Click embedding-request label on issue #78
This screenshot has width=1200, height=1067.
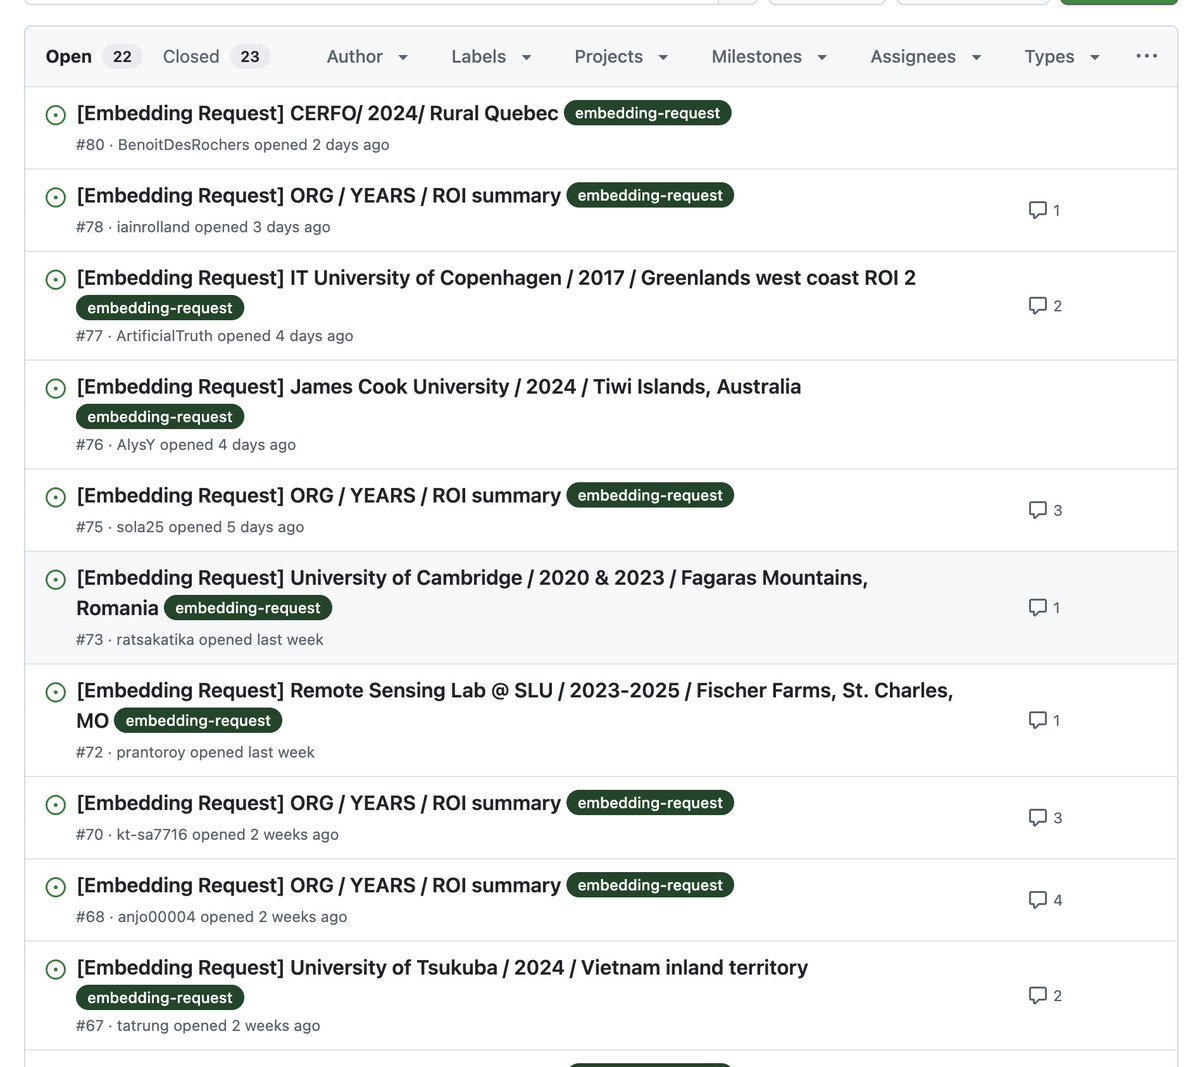tap(650, 195)
